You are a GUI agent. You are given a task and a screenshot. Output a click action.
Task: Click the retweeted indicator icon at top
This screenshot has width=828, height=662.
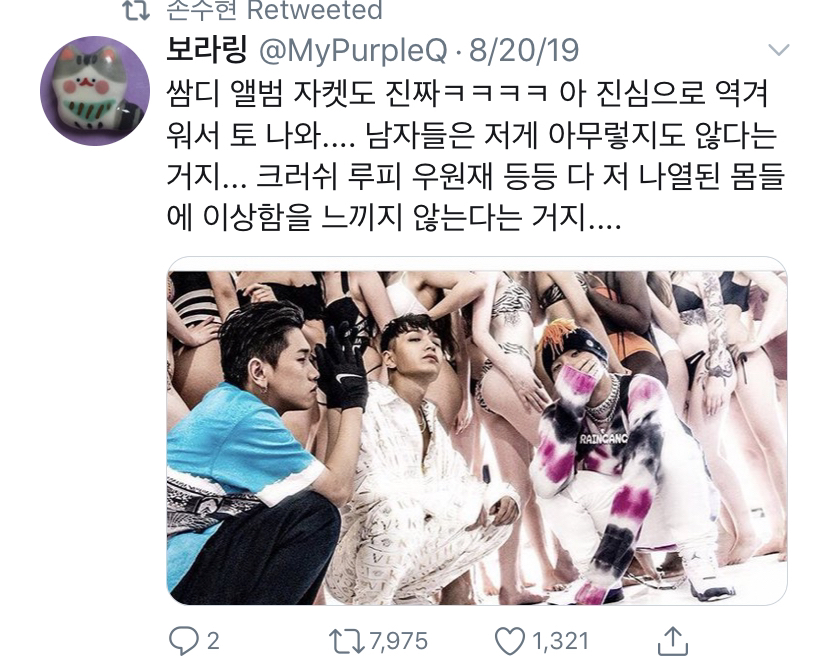[136, 10]
